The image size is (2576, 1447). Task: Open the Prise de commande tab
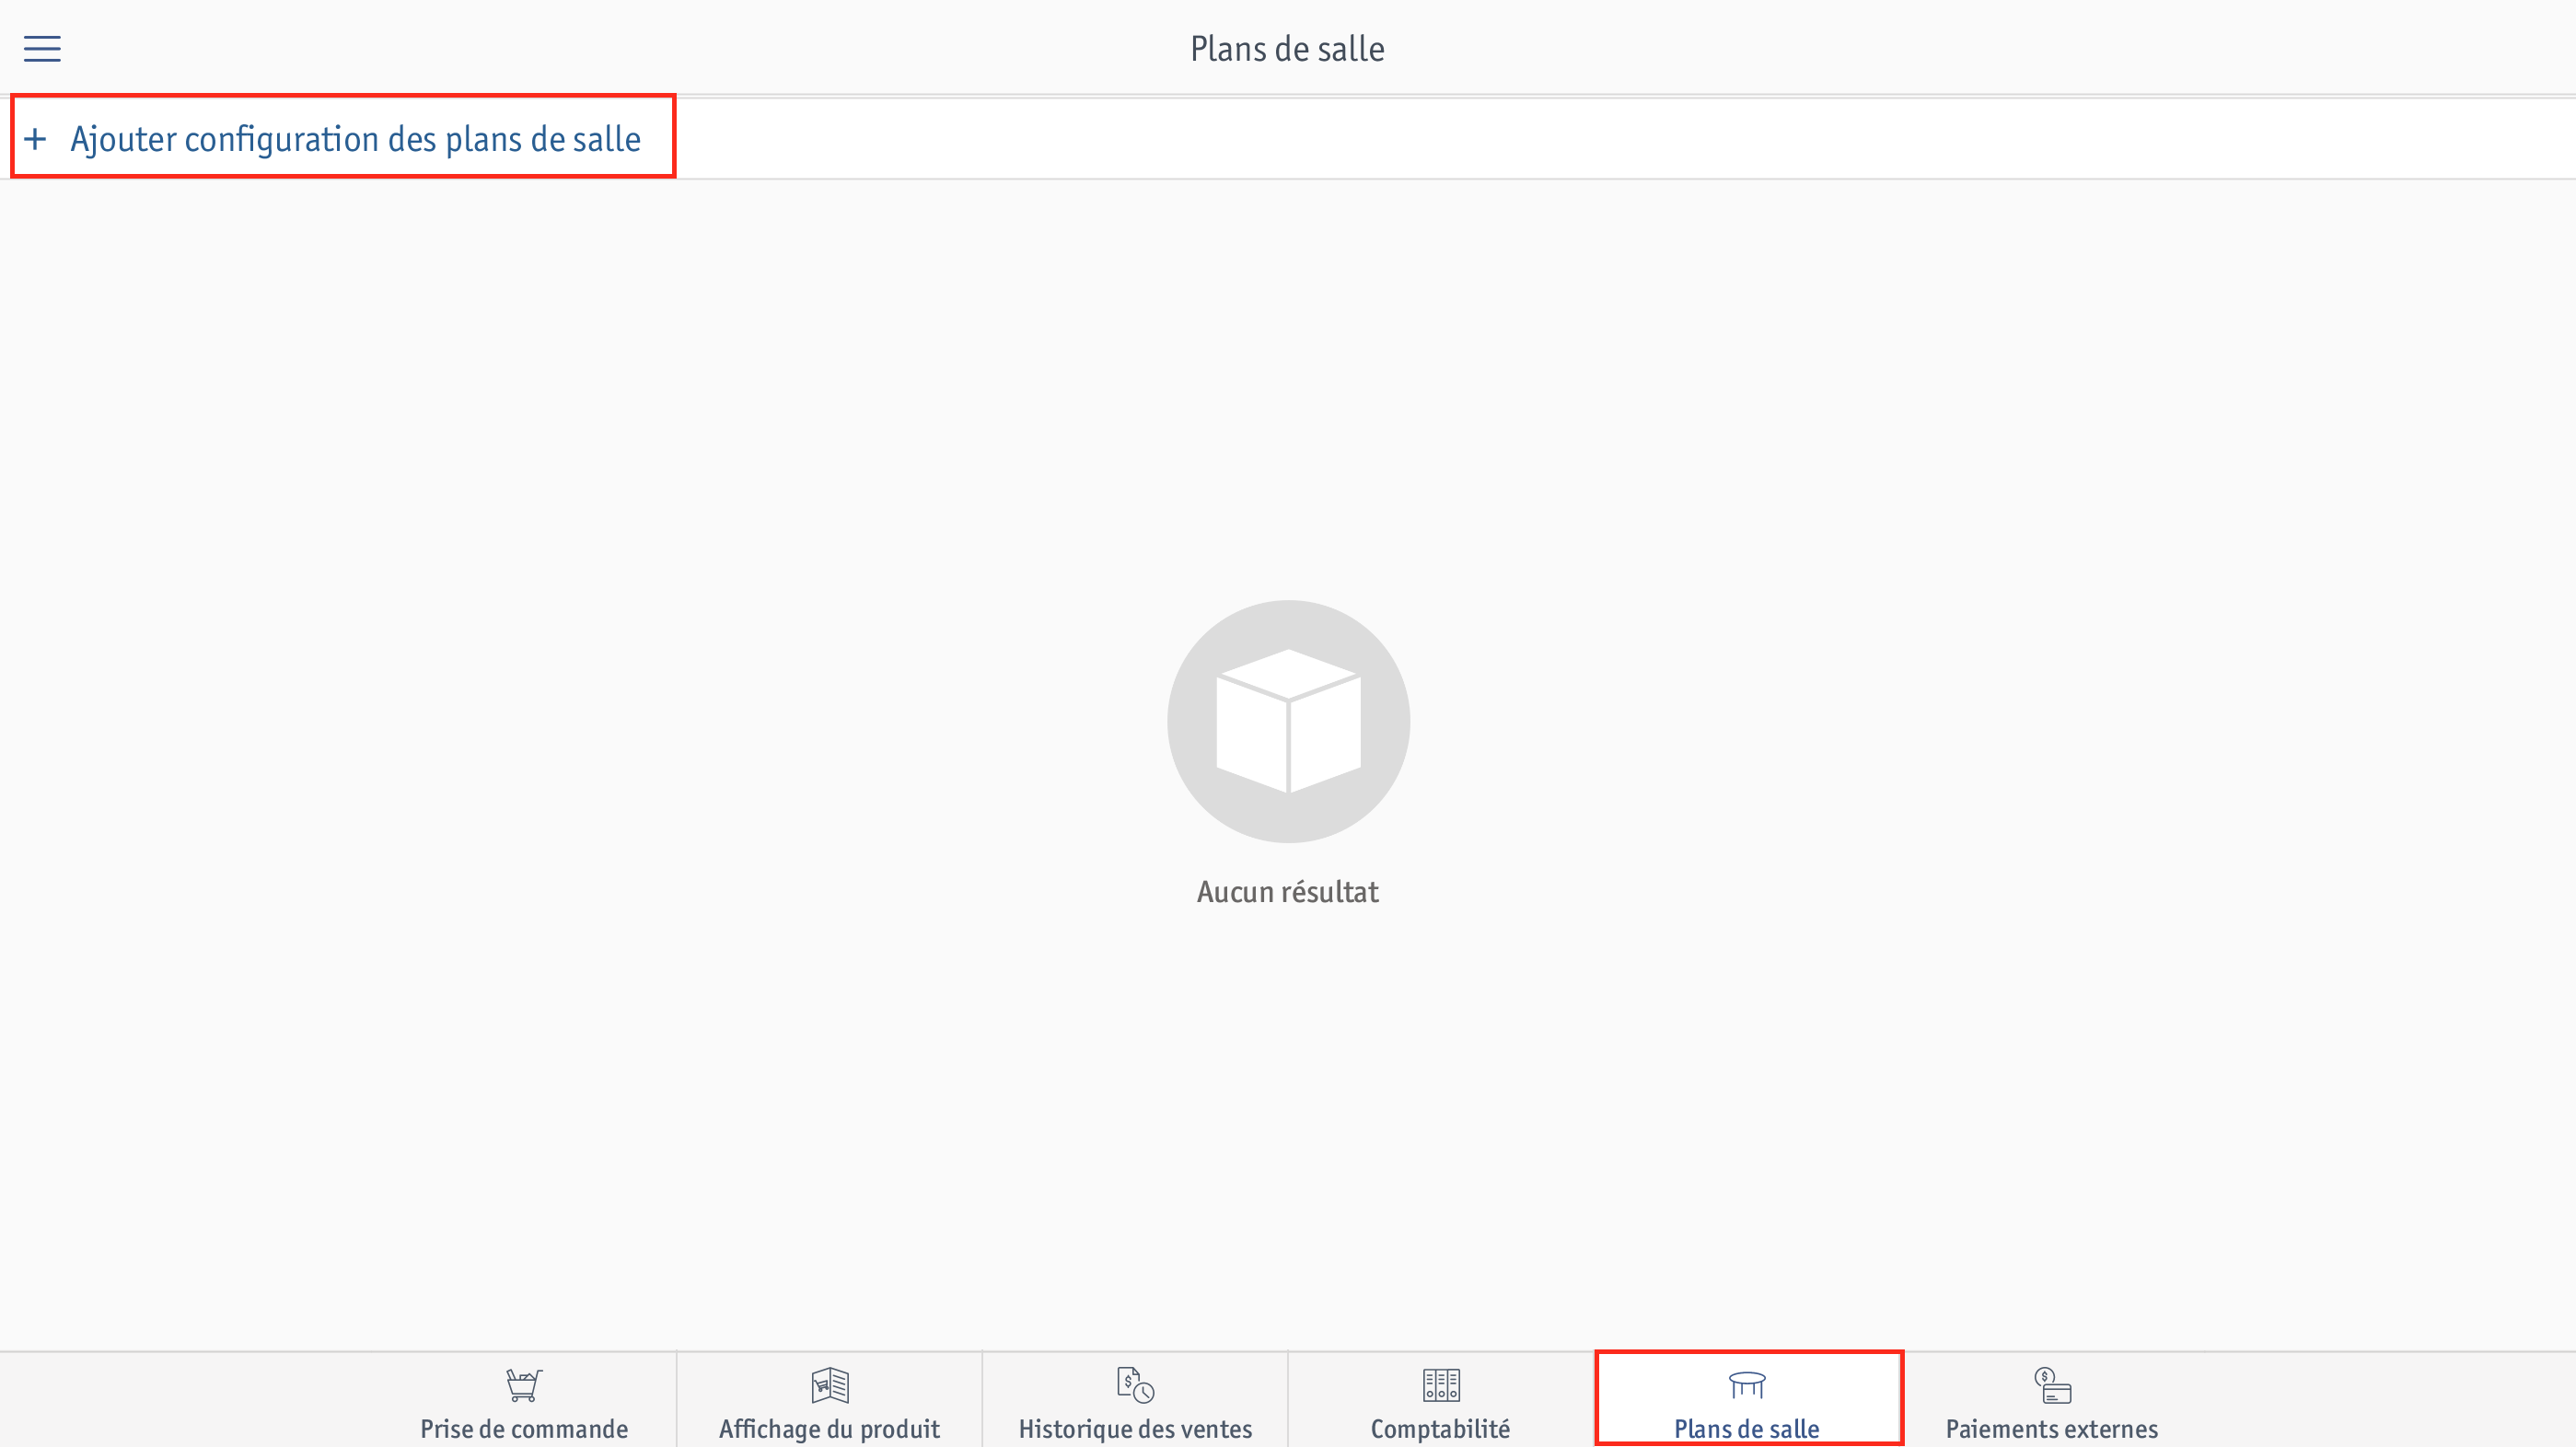pyautogui.click(x=524, y=1402)
